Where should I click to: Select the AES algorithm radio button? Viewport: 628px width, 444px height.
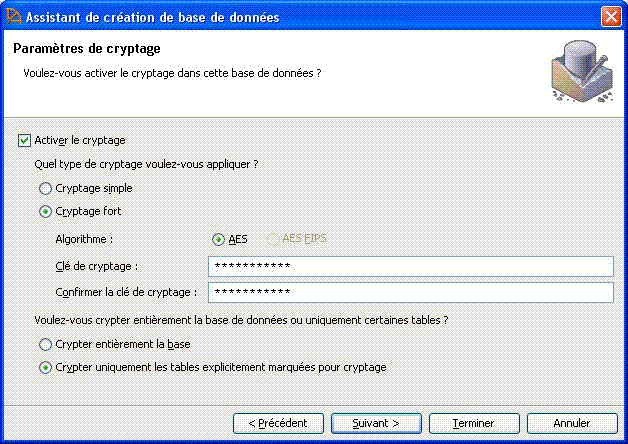[219, 239]
